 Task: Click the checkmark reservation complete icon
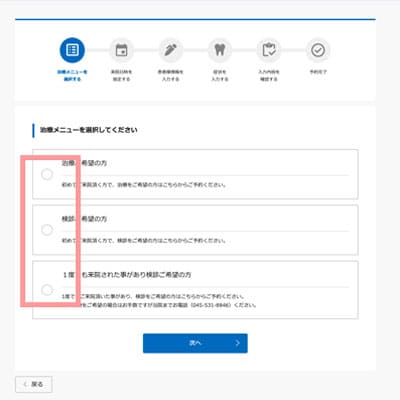pyautogui.click(x=318, y=50)
